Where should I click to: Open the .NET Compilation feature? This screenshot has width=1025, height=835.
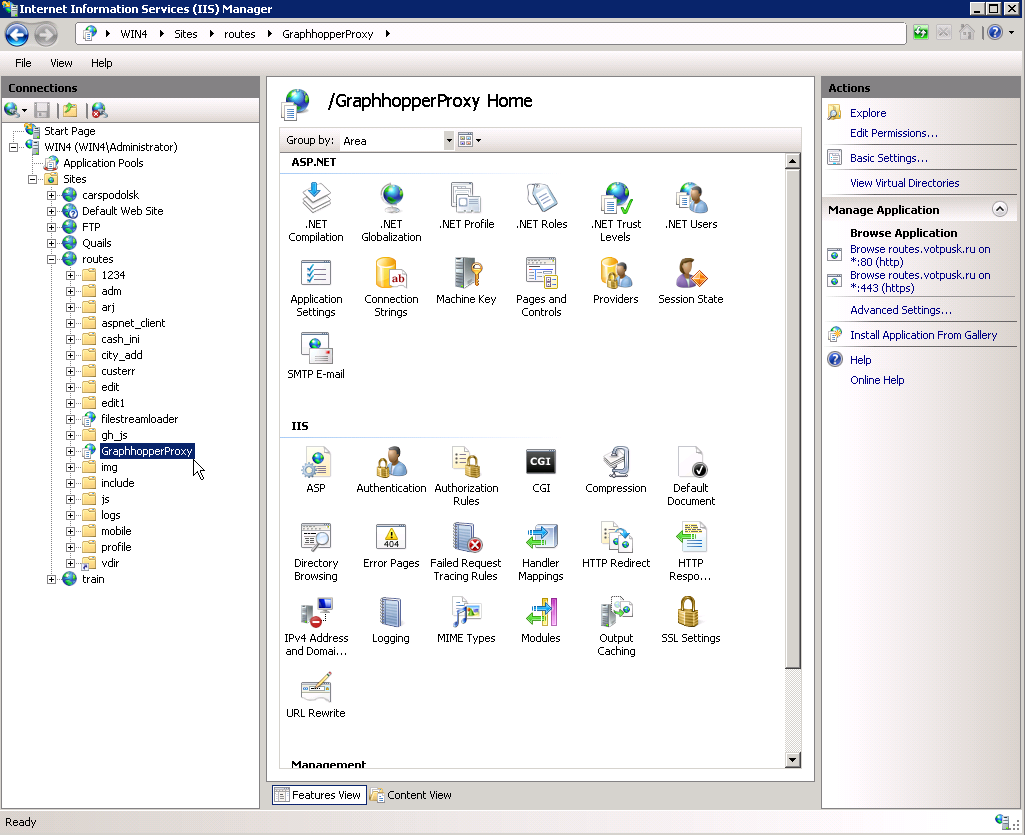(x=316, y=213)
